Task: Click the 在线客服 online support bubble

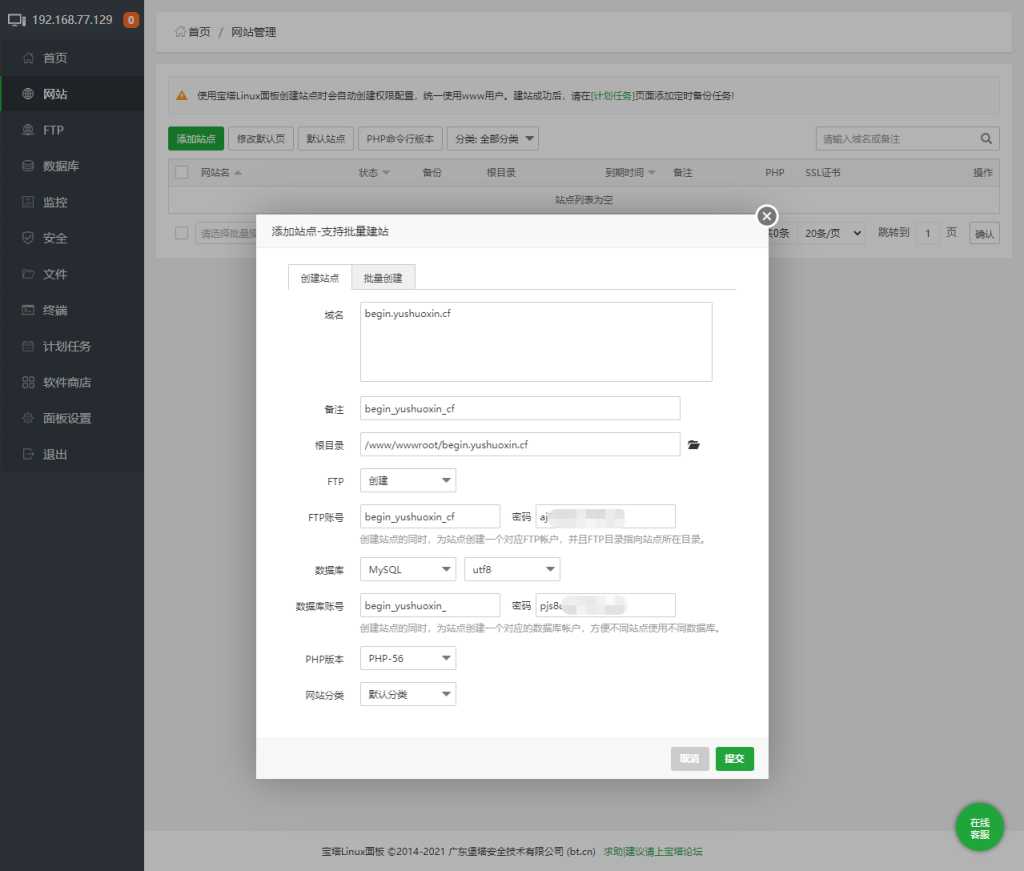Action: [979, 827]
